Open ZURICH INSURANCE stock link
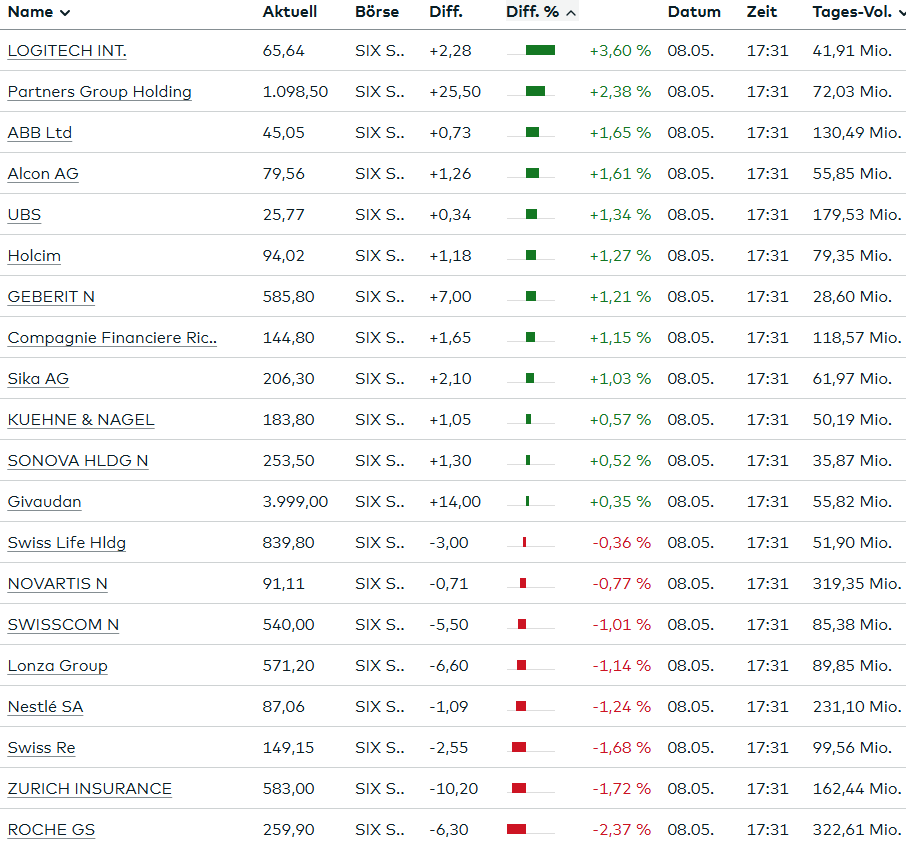This screenshot has height=847, width=906. (x=90, y=789)
